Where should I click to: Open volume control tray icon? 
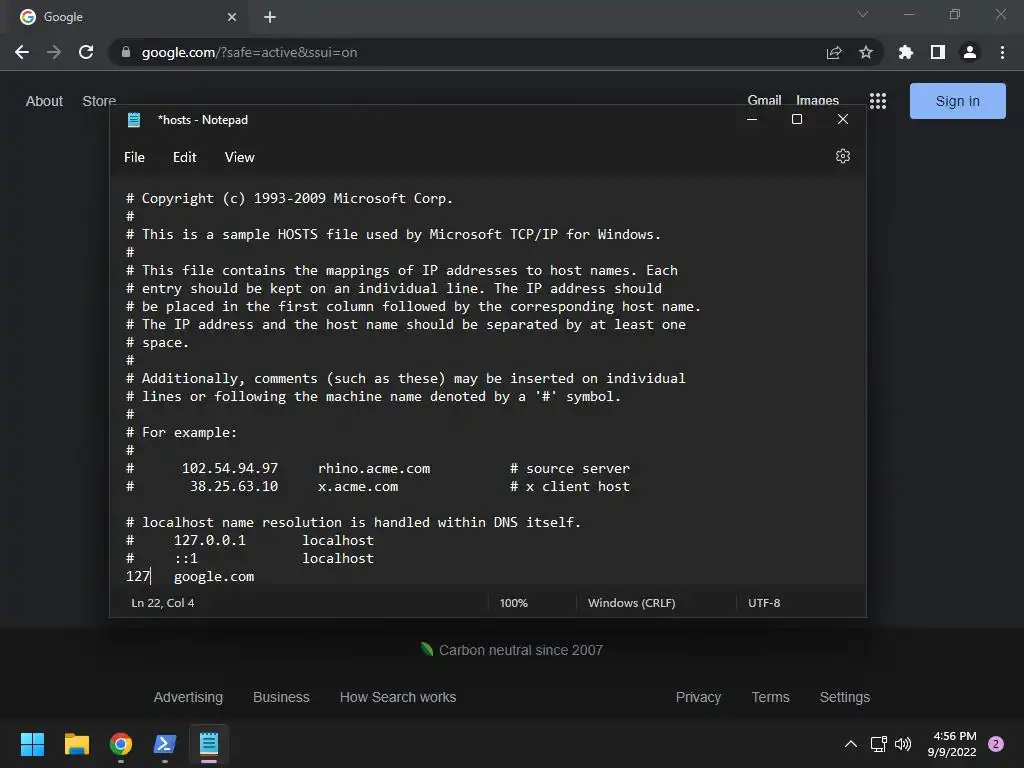point(903,744)
